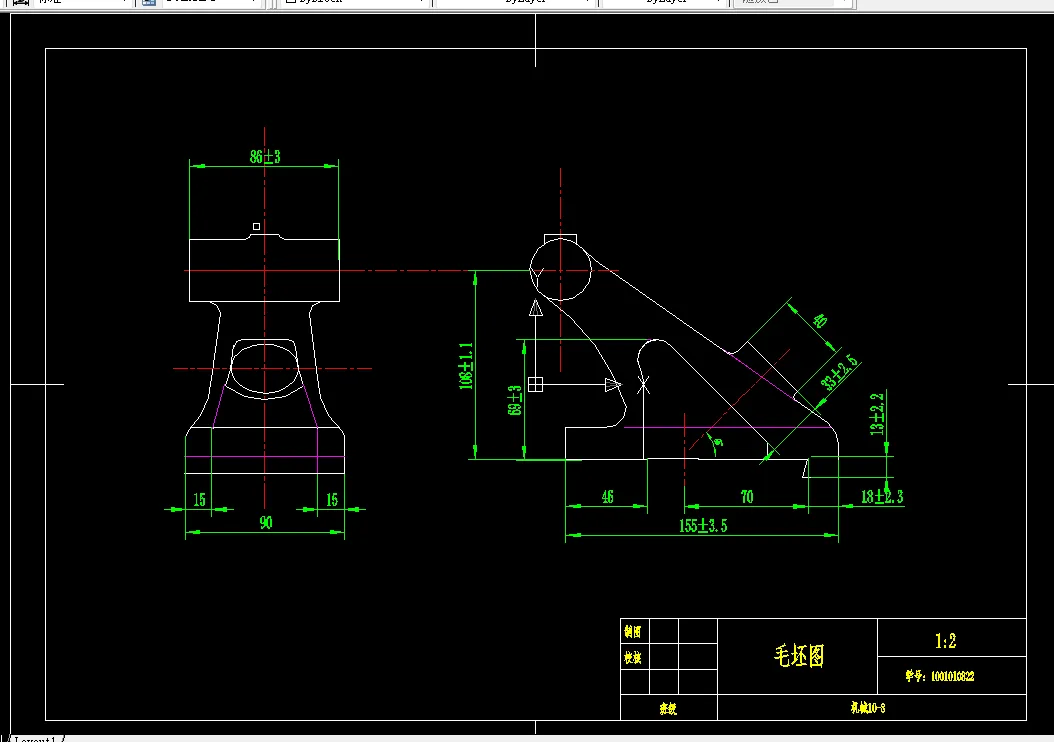Pick the angled 33±2.5 dimension text
This screenshot has width=1054, height=742.
tap(839, 373)
